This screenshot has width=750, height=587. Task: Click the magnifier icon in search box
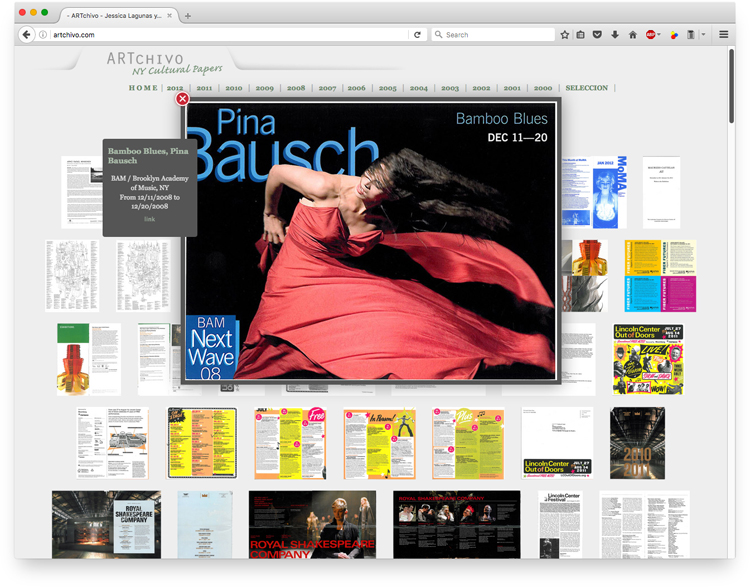point(438,34)
